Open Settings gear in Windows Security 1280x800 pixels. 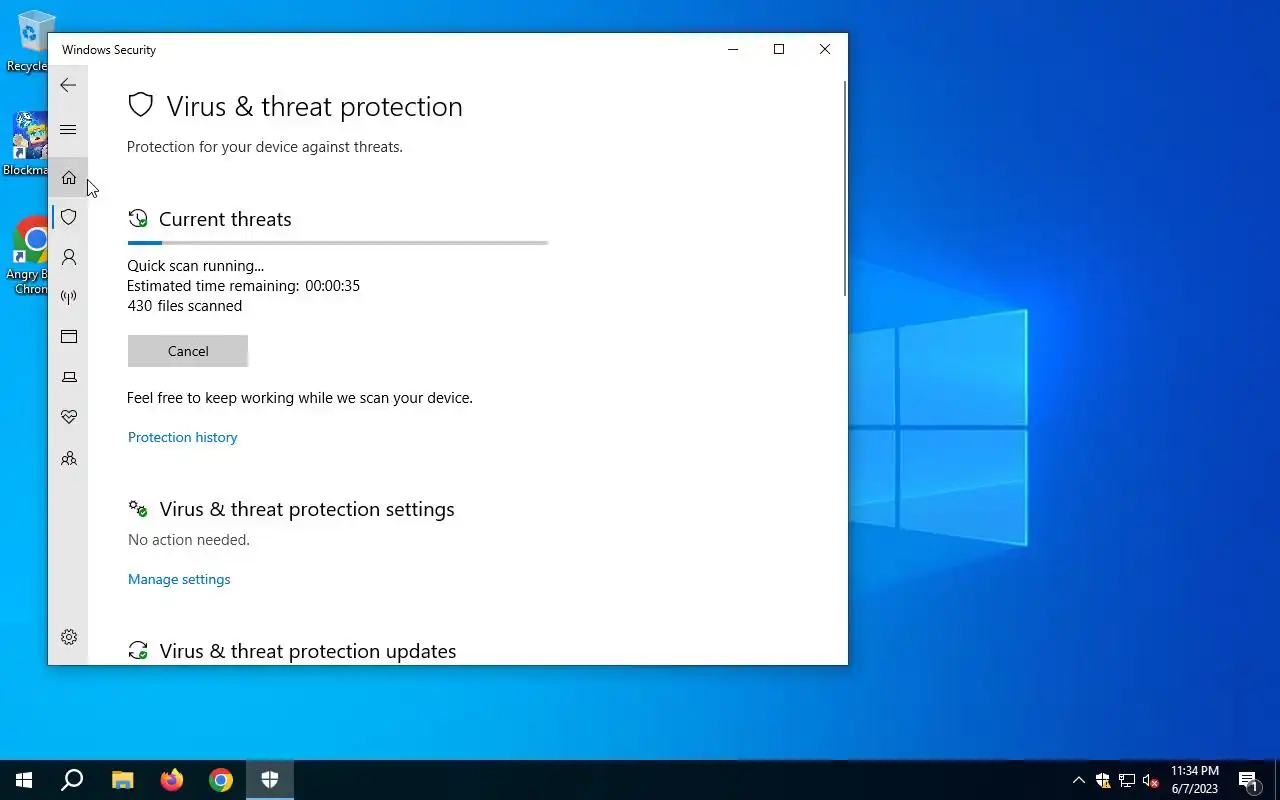[68, 637]
